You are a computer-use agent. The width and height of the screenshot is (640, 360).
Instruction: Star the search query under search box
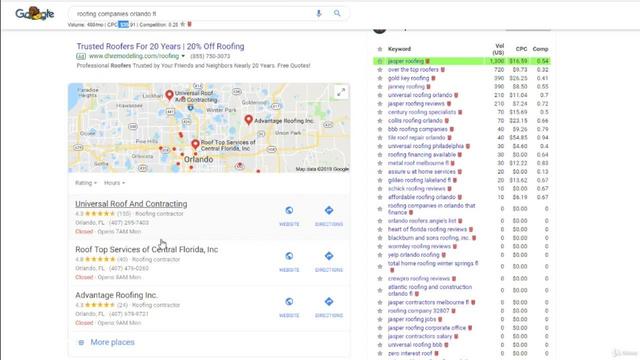pos(183,24)
